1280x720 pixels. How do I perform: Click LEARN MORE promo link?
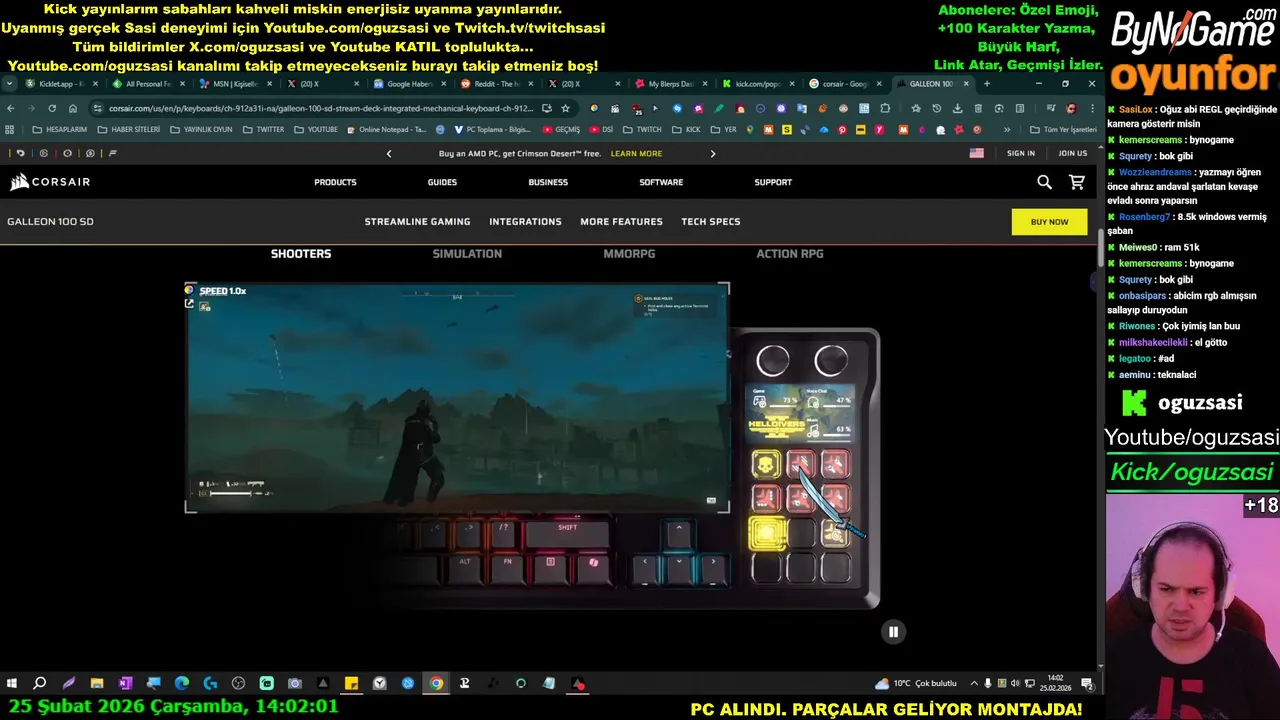[636, 153]
